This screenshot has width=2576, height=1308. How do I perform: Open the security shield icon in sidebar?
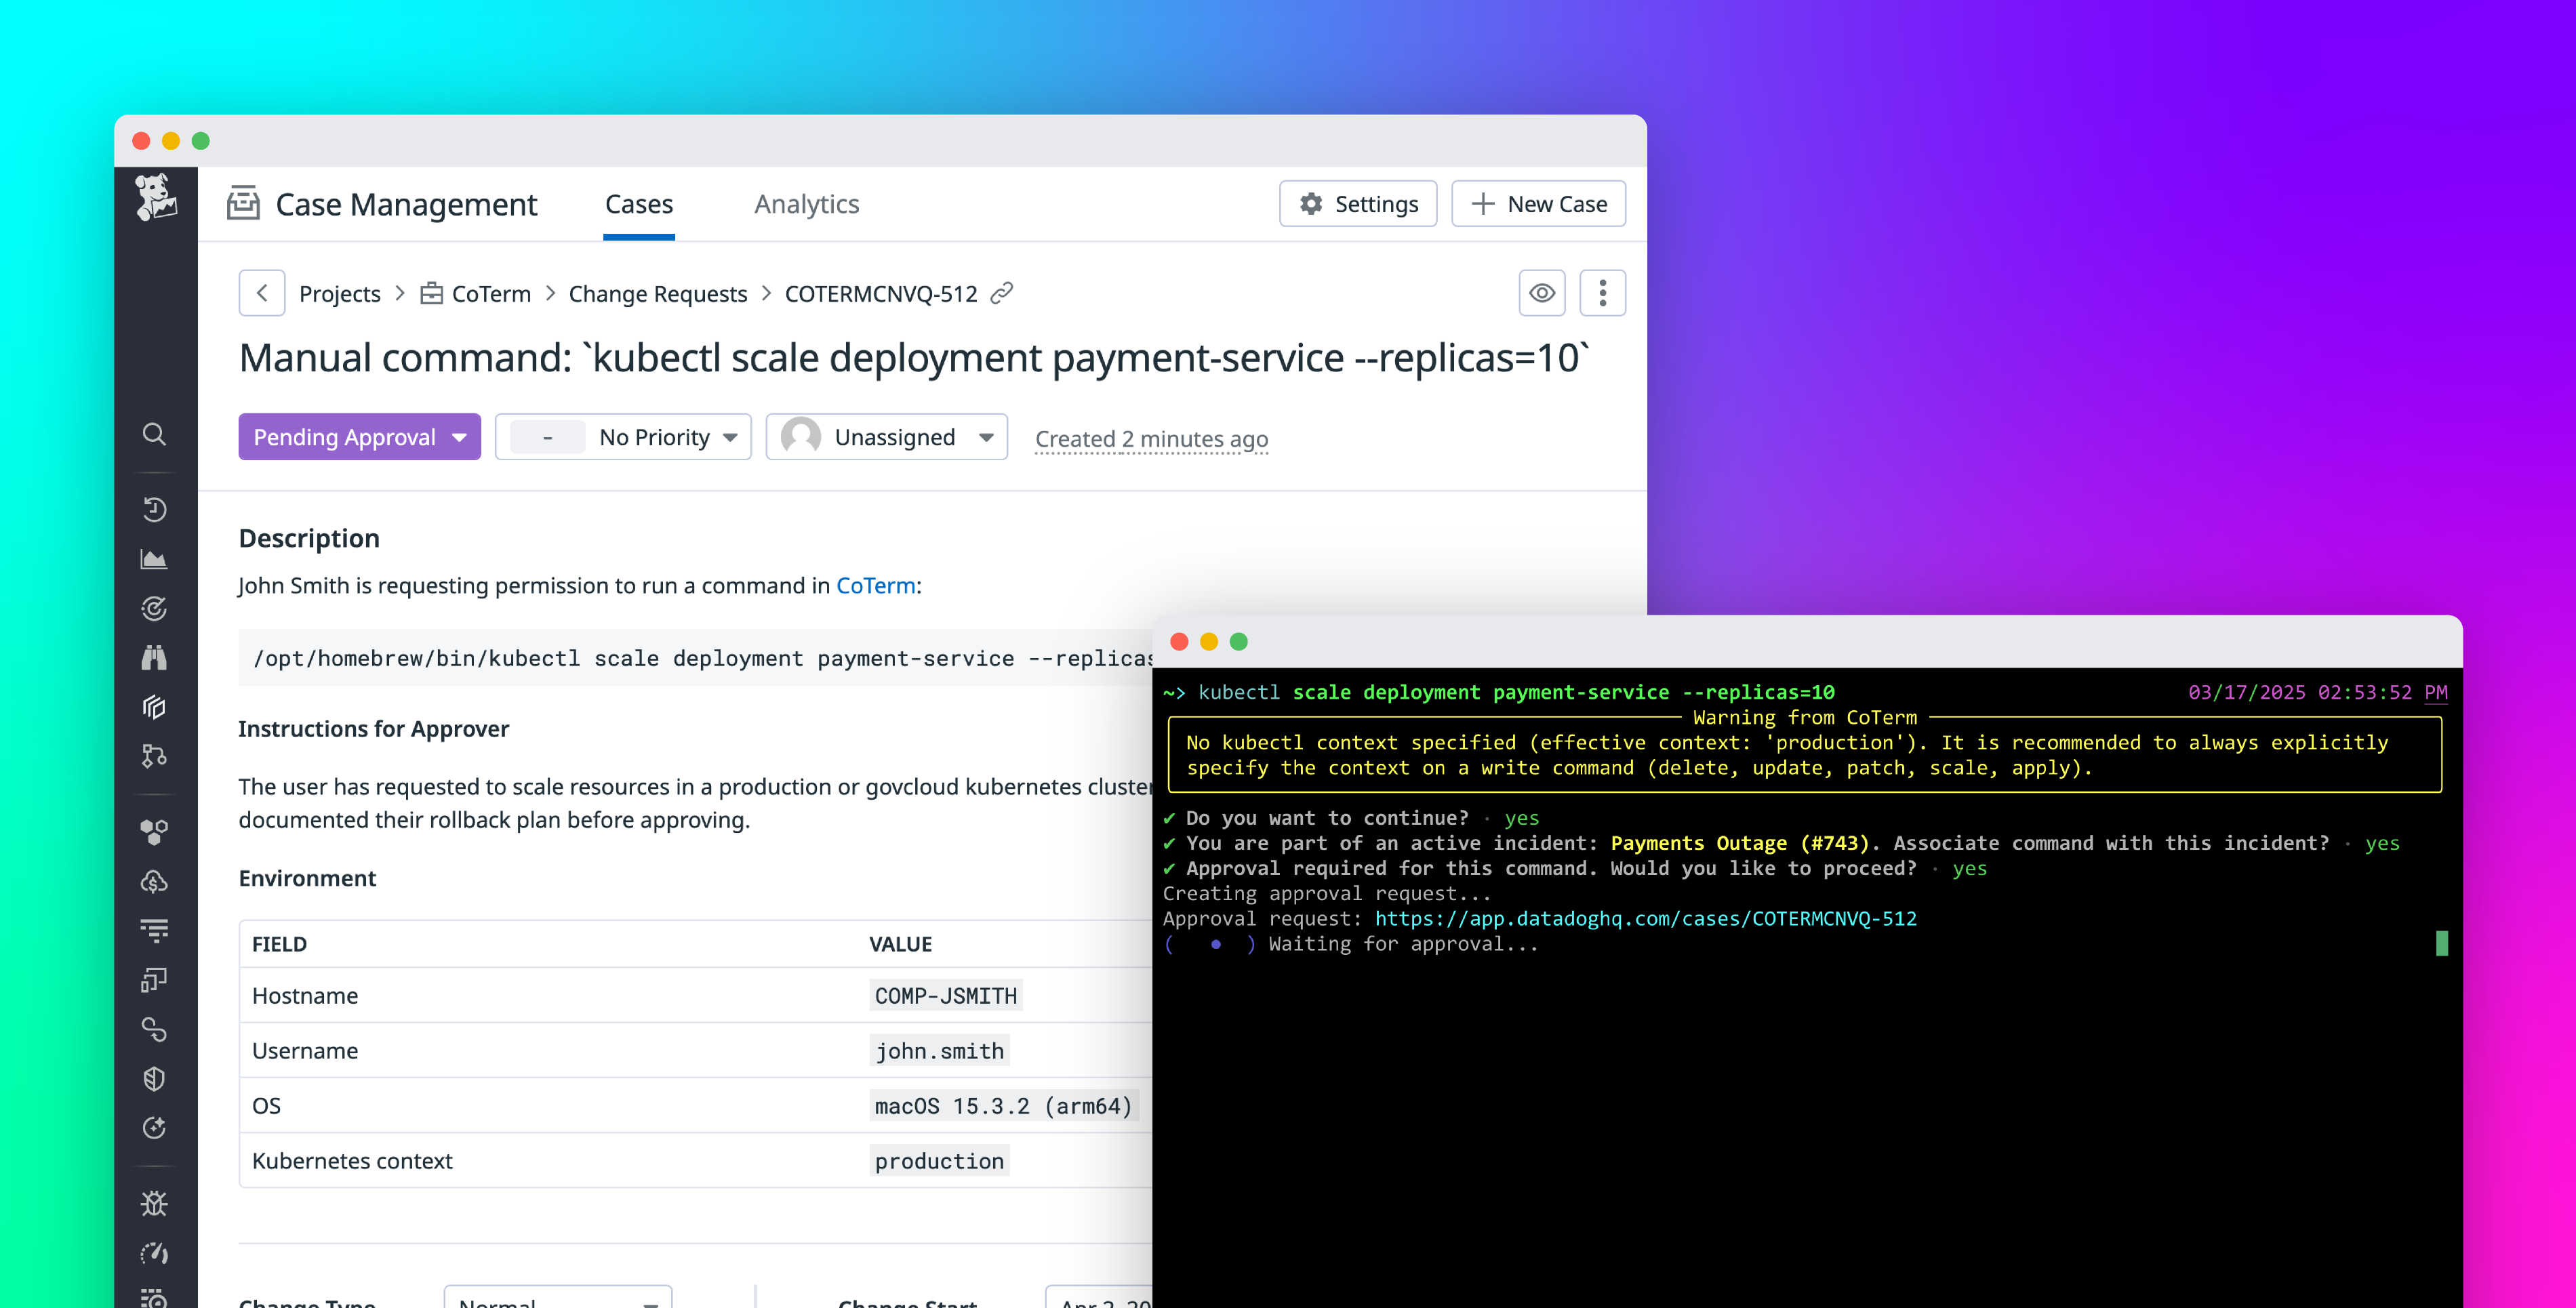154,1078
